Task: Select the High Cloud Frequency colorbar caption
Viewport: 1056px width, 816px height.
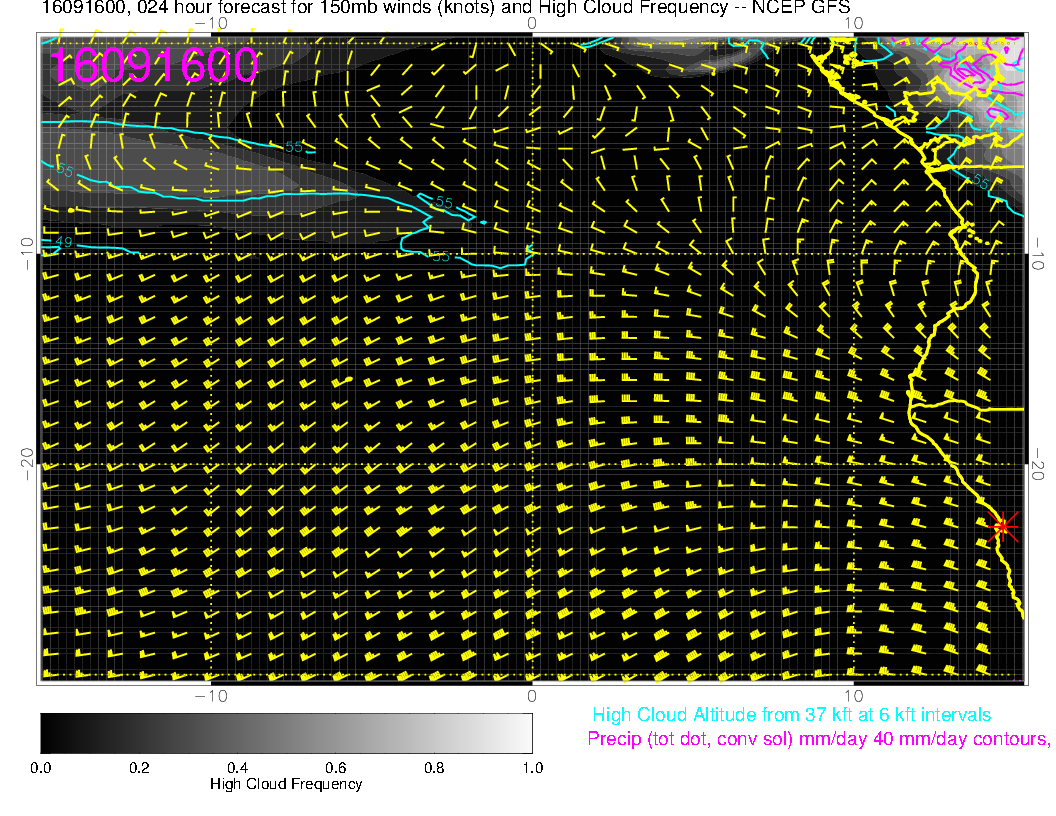Action: [x=286, y=784]
